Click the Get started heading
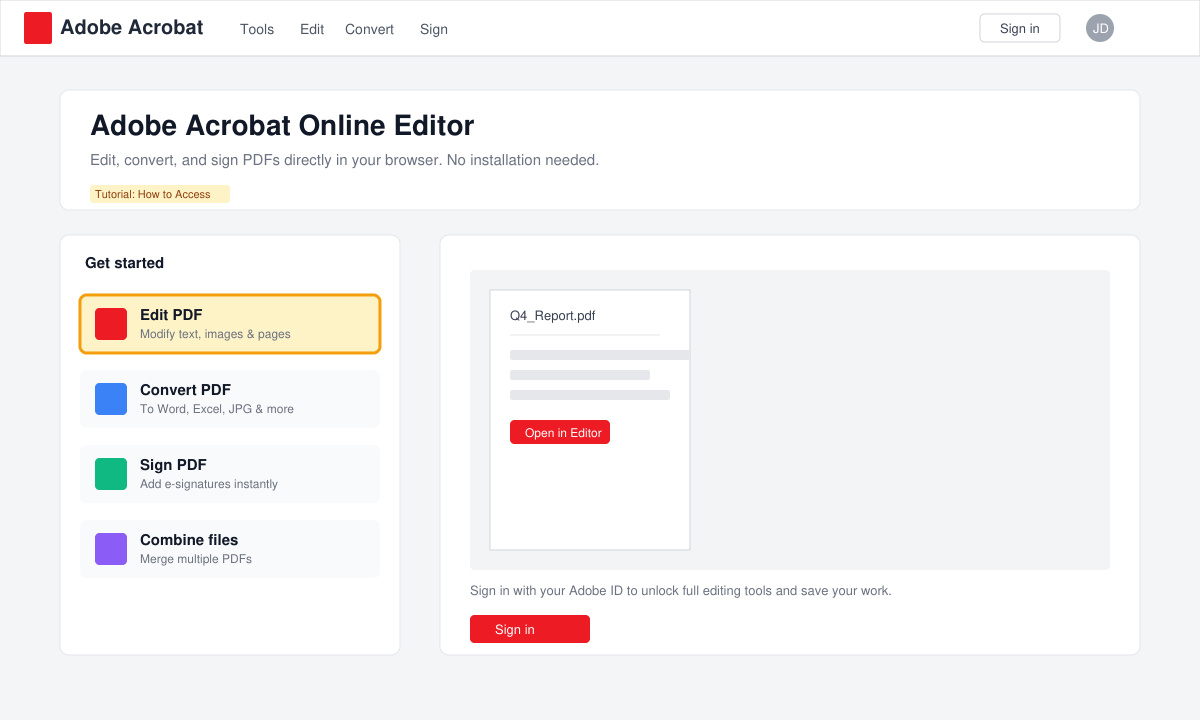 [125, 263]
